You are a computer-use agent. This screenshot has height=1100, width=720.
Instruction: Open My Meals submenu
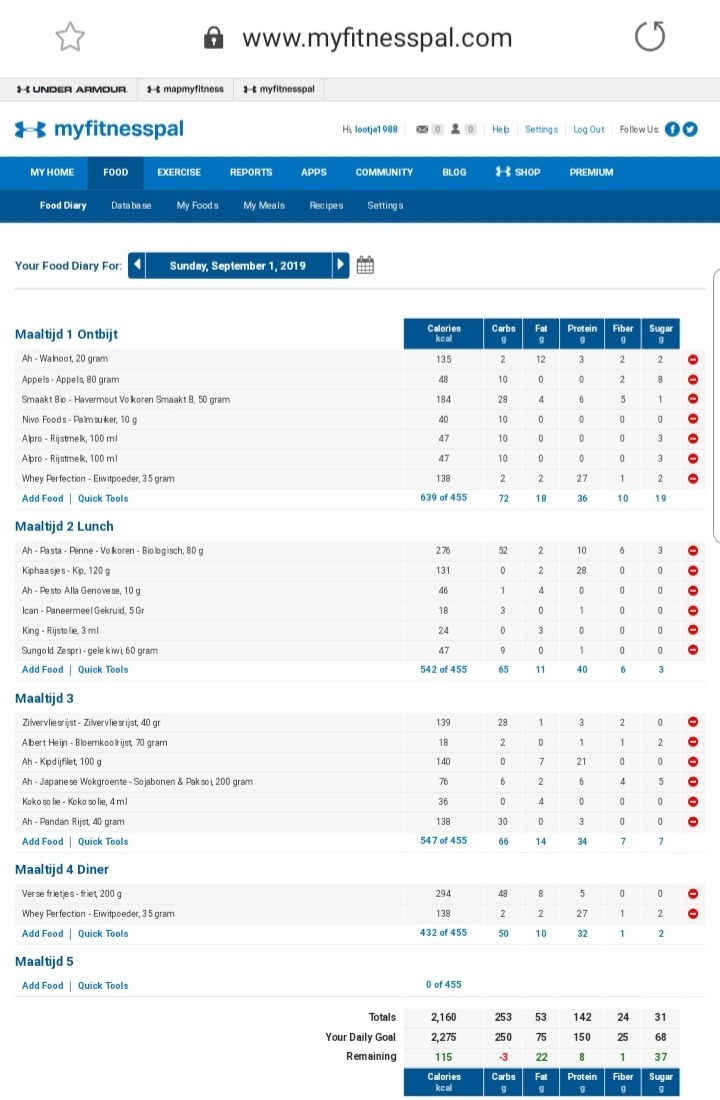point(264,206)
